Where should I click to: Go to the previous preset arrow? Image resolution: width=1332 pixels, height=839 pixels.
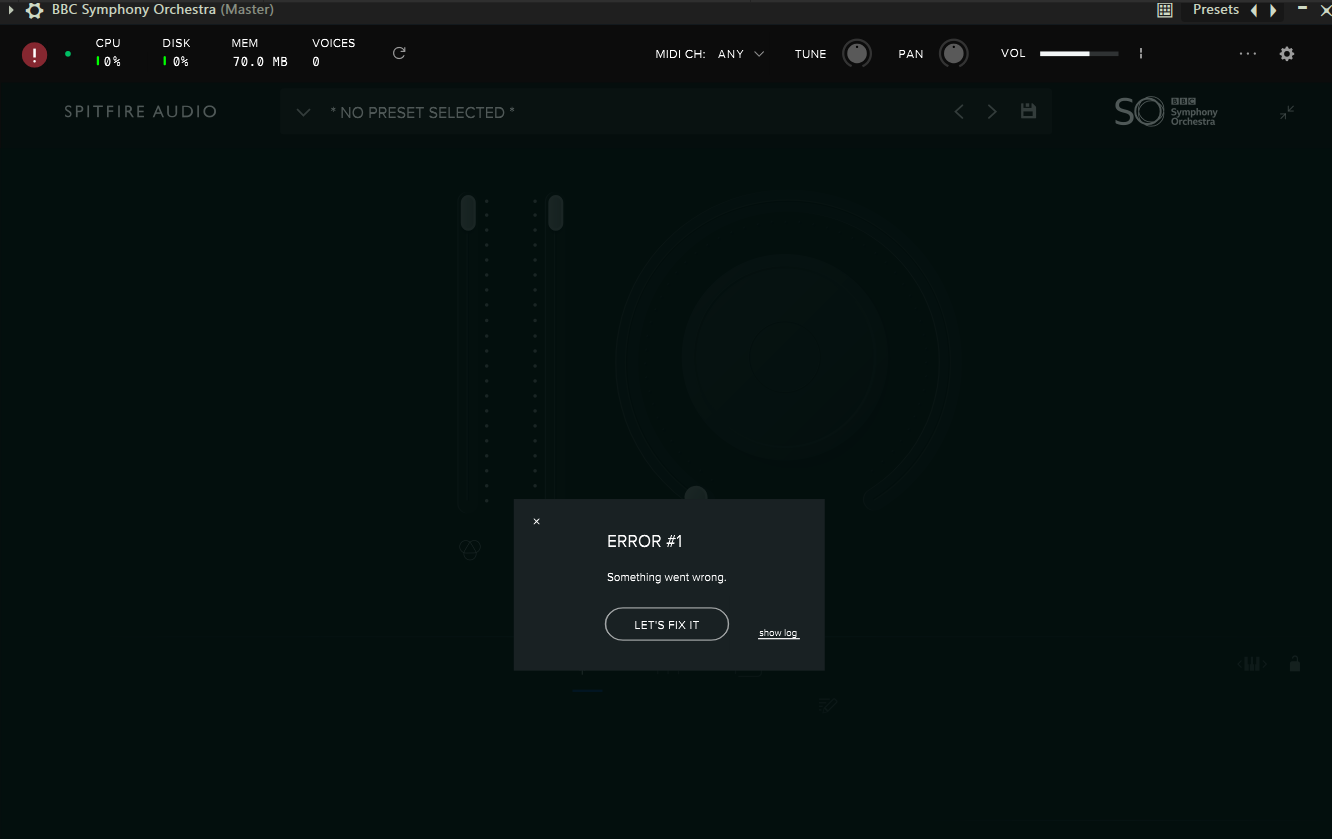tap(959, 112)
